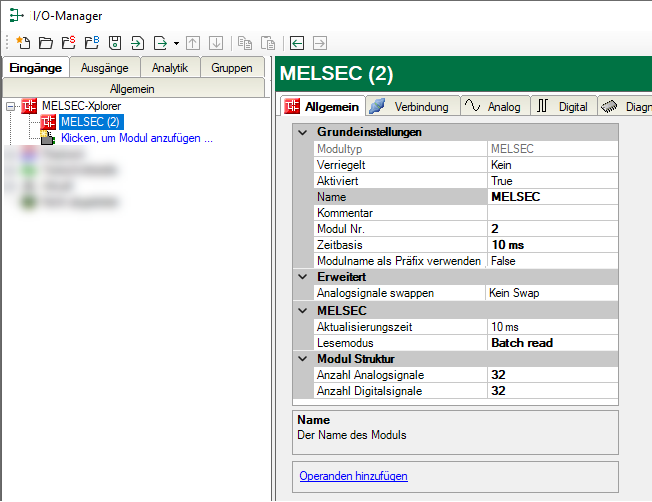Open the Analytik tab
Viewport: 652px width, 502px height.
pos(170,67)
